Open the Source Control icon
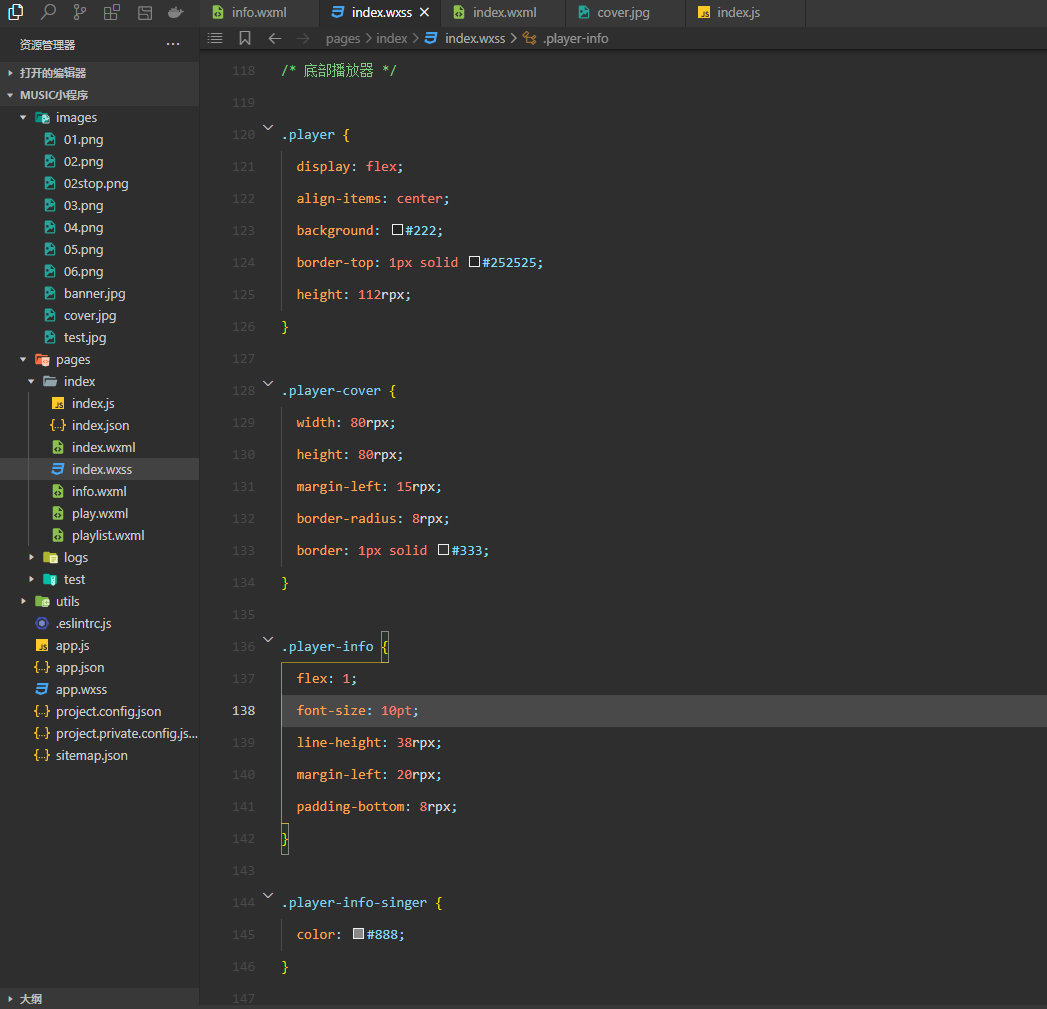1047x1009 pixels. 80,12
